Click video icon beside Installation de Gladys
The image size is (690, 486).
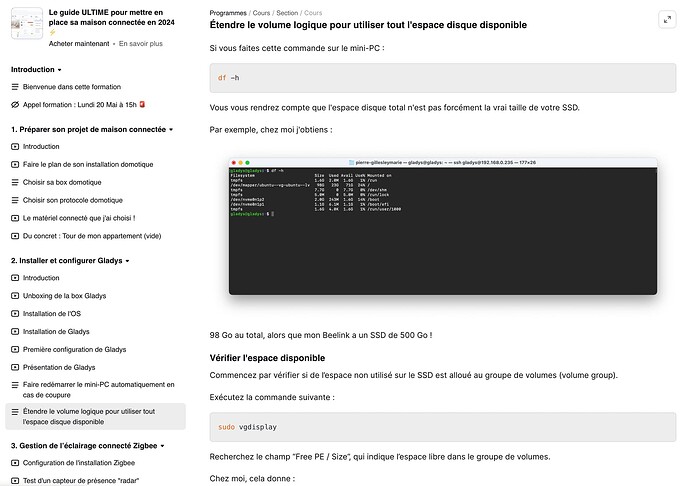tap(15, 331)
